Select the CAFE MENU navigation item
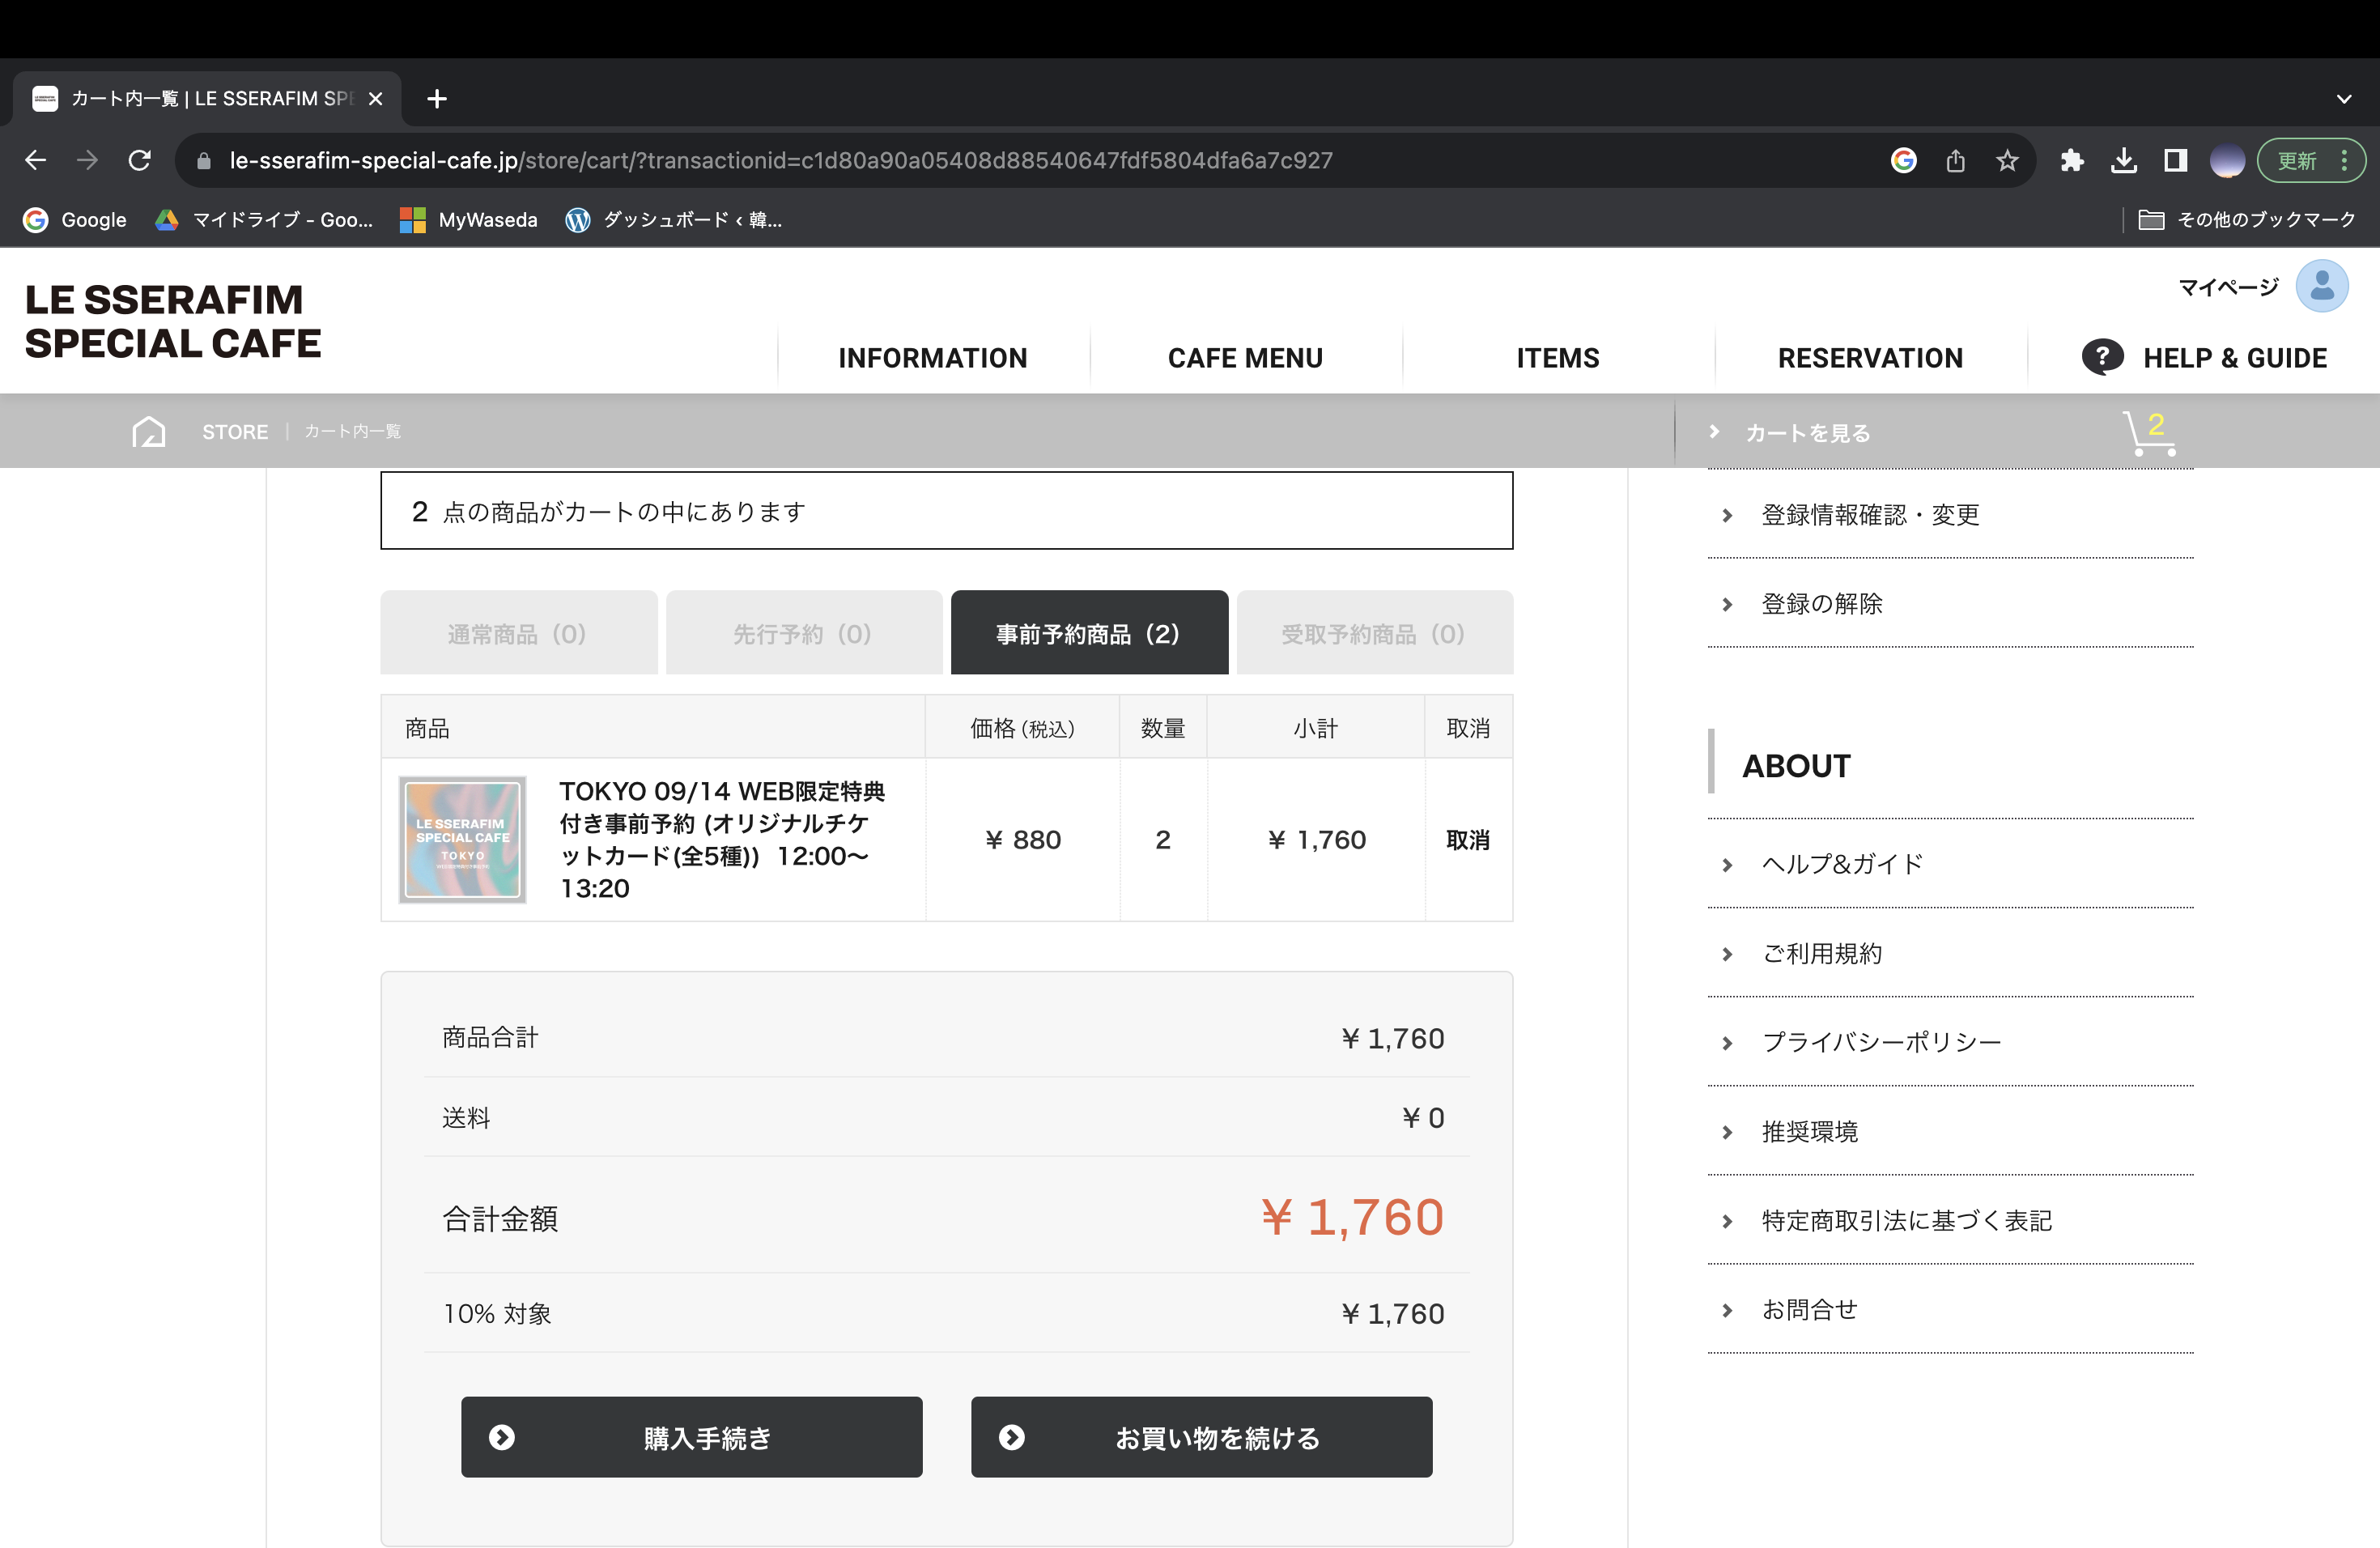Viewport: 2380px width, 1548px height. click(x=1245, y=358)
